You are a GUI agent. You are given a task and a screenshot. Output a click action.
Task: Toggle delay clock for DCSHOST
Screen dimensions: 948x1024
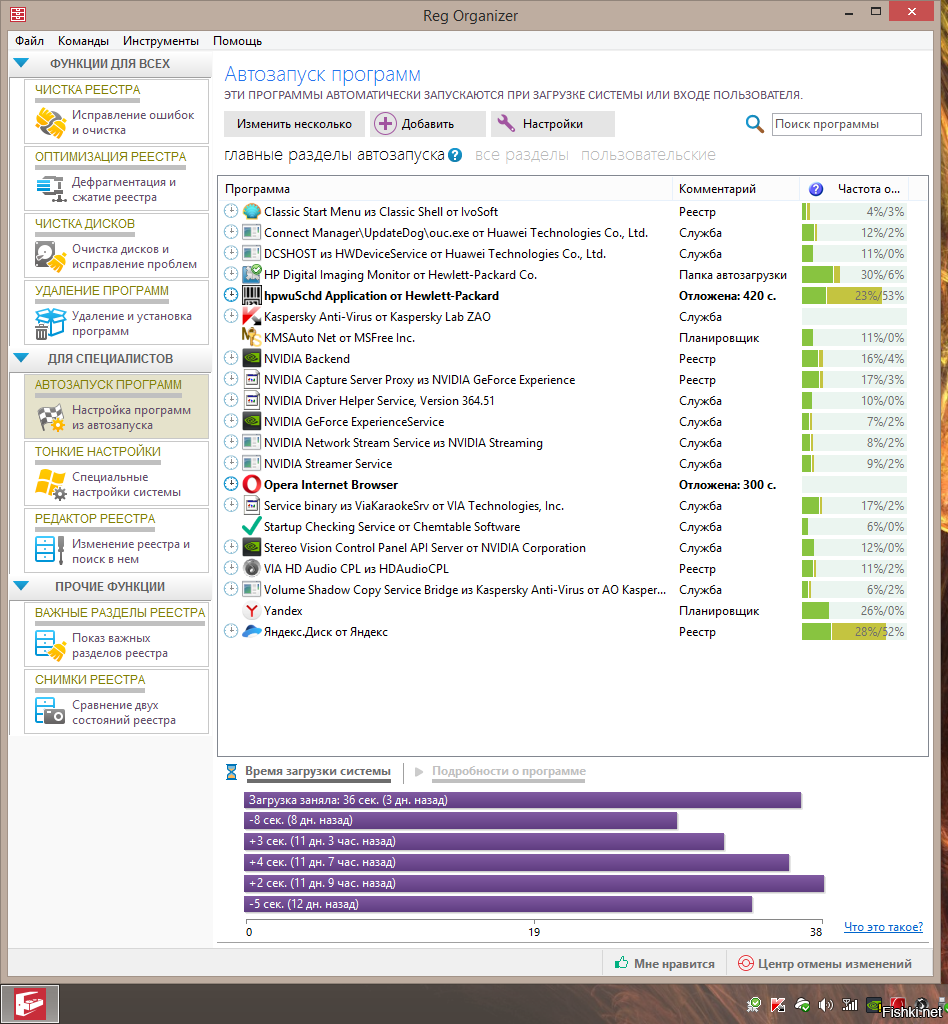[230, 253]
